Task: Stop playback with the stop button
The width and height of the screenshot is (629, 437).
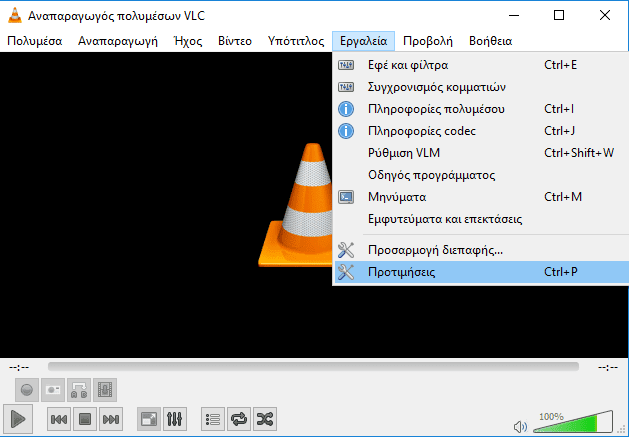Action: (x=85, y=419)
